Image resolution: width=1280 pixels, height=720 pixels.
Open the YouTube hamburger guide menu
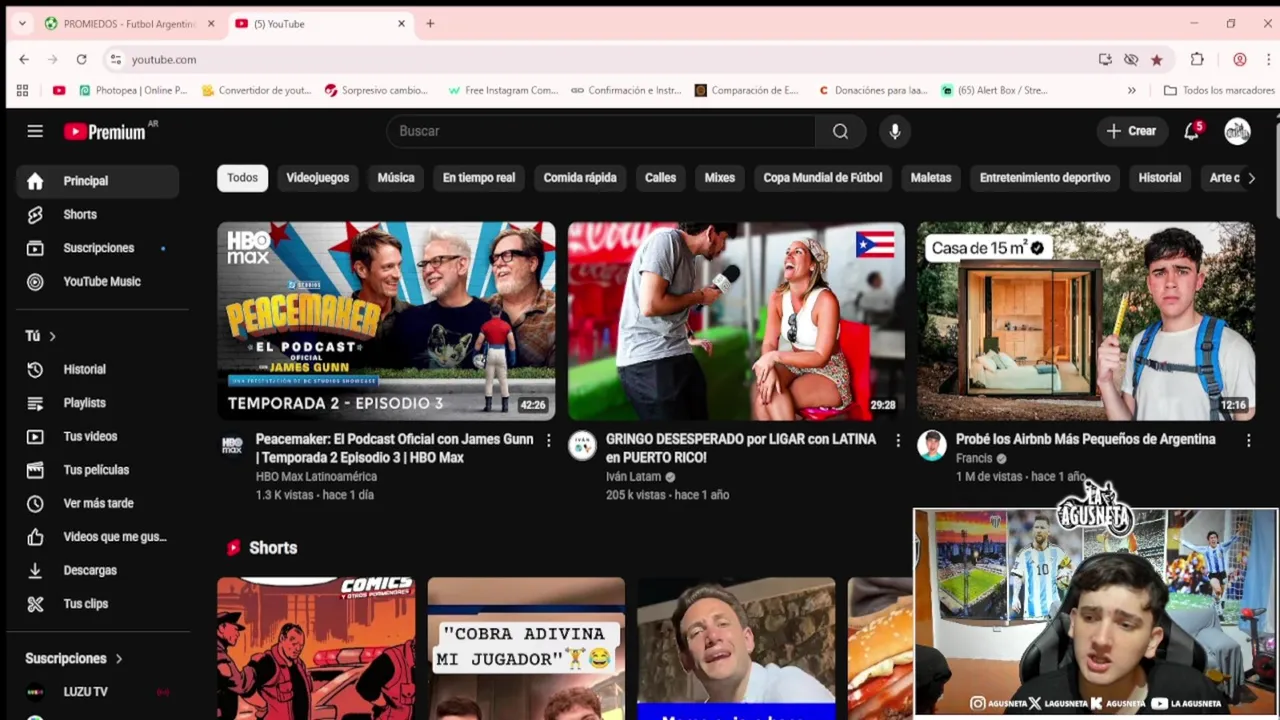(35, 131)
